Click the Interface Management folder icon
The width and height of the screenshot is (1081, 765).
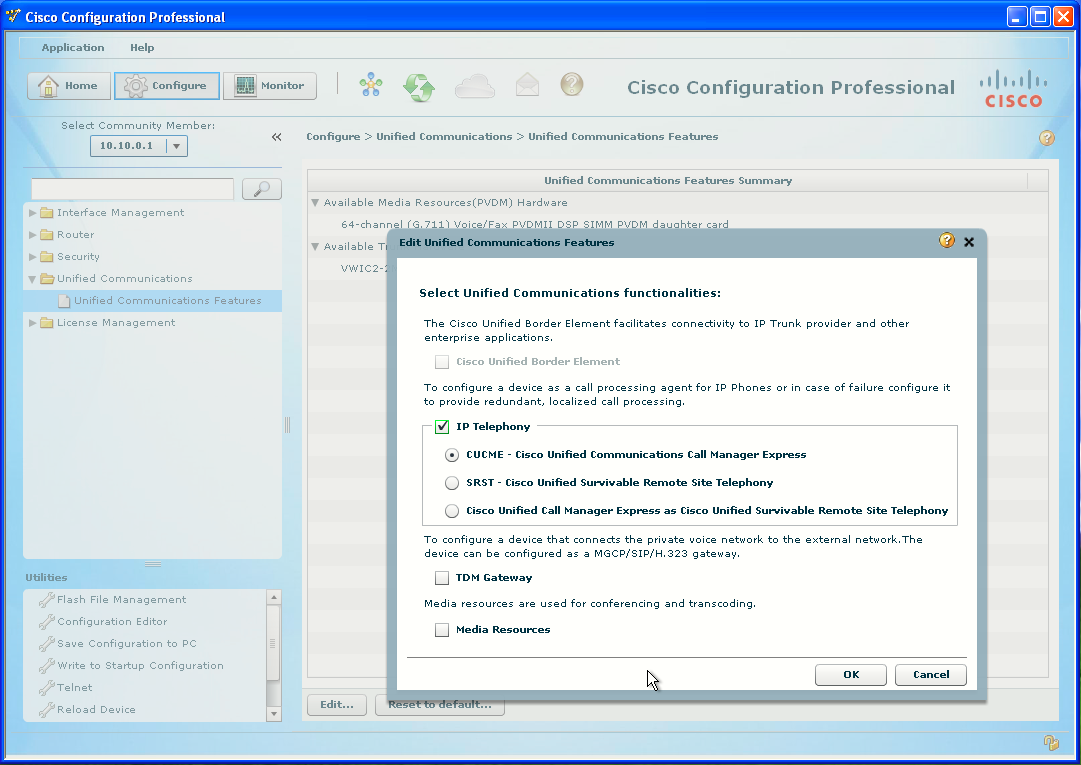[x=47, y=213]
